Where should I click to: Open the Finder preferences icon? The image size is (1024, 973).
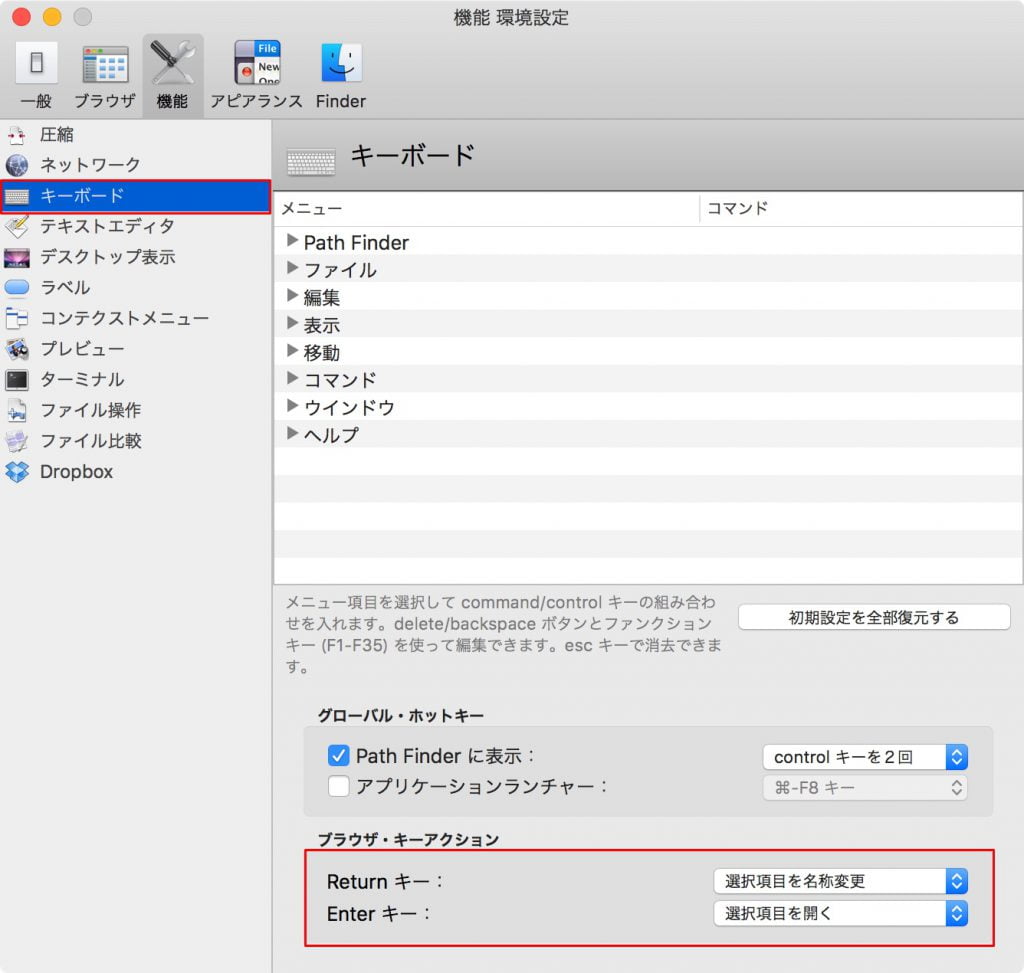(x=341, y=63)
